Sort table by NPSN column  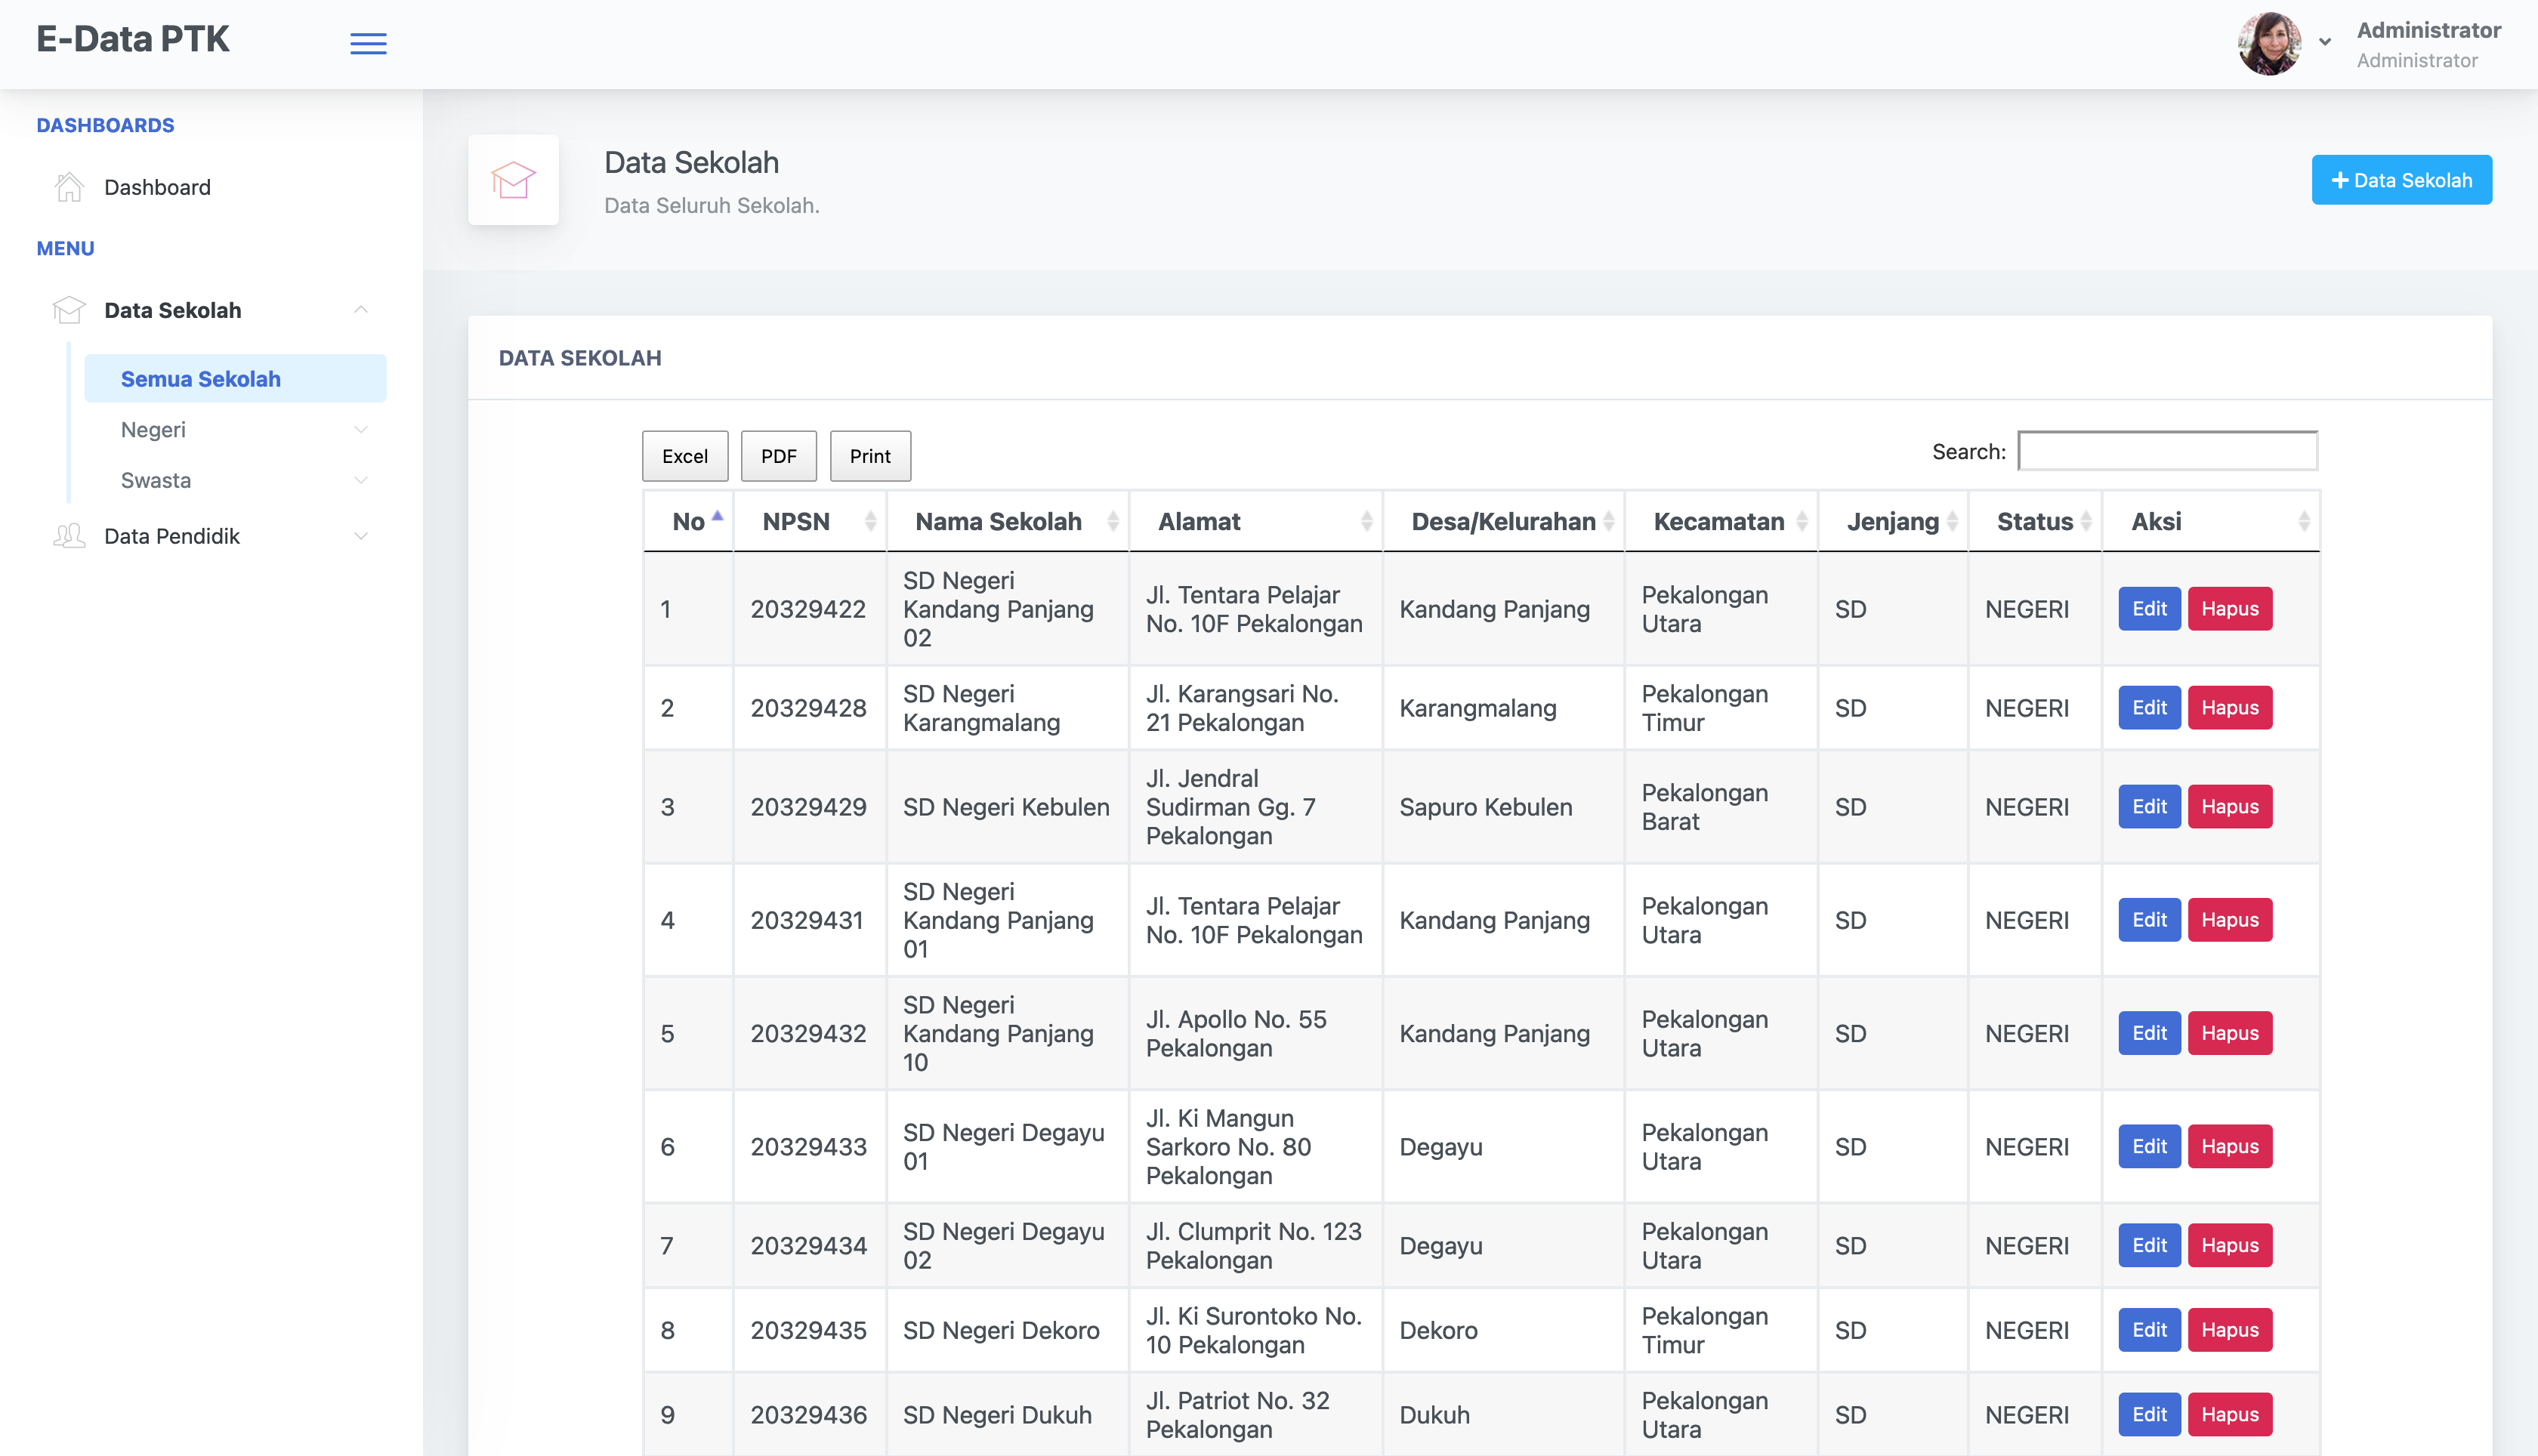click(810, 521)
